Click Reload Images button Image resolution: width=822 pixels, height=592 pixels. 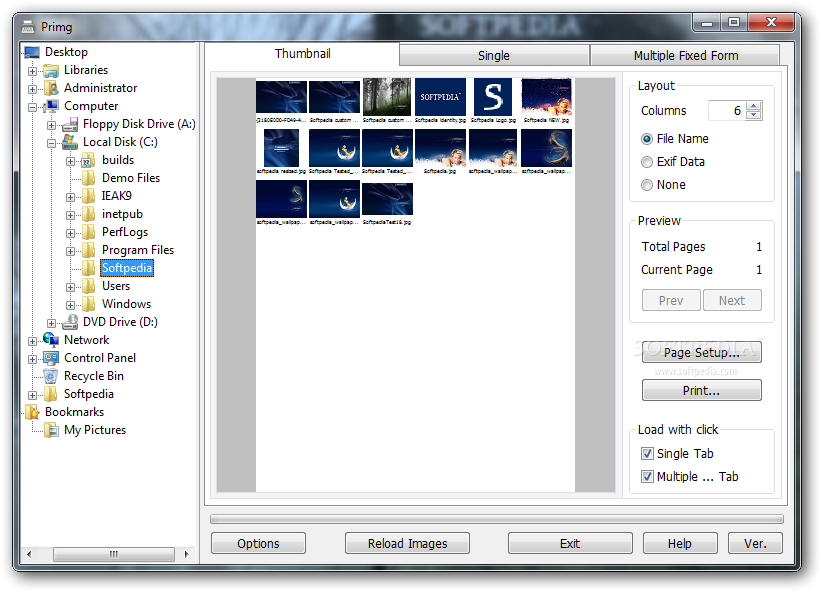[x=407, y=544]
